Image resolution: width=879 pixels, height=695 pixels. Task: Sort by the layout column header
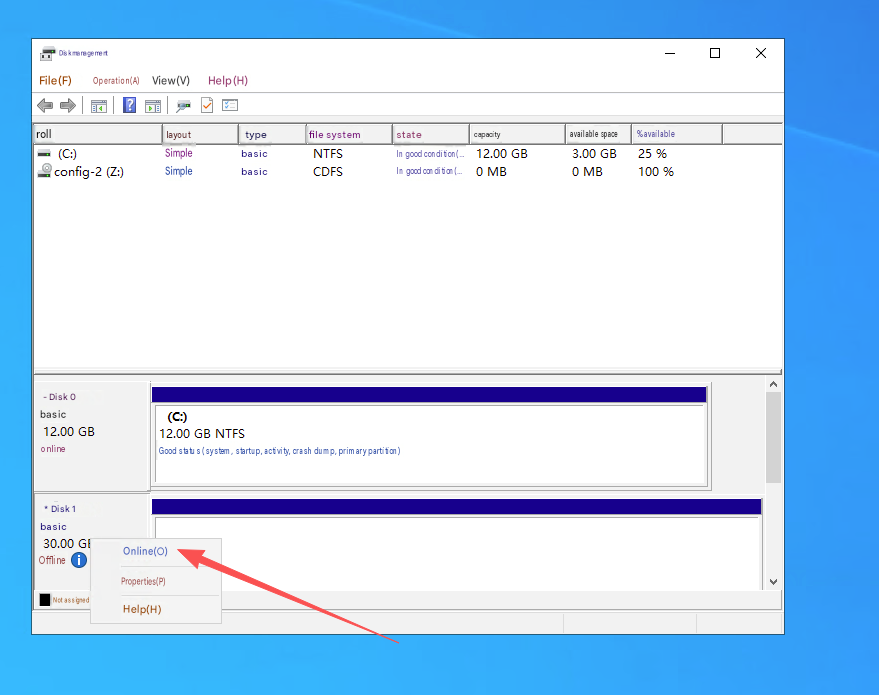point(200,135)
